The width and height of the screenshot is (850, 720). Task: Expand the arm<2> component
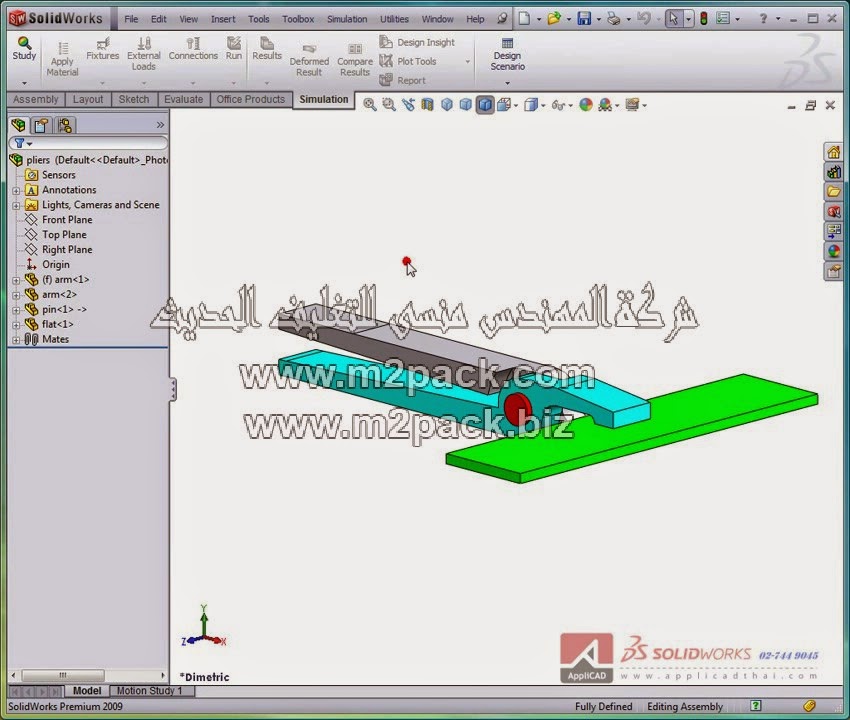click(16, 295)
